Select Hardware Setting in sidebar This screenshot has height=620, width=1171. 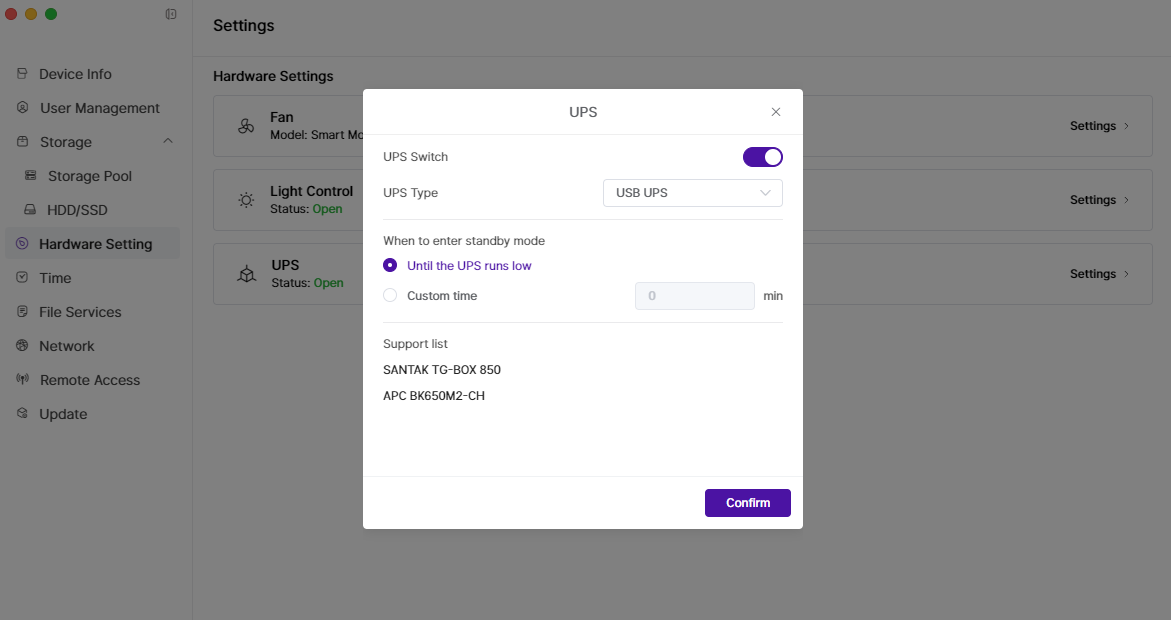pyautogui.click(x=93, y=244)
